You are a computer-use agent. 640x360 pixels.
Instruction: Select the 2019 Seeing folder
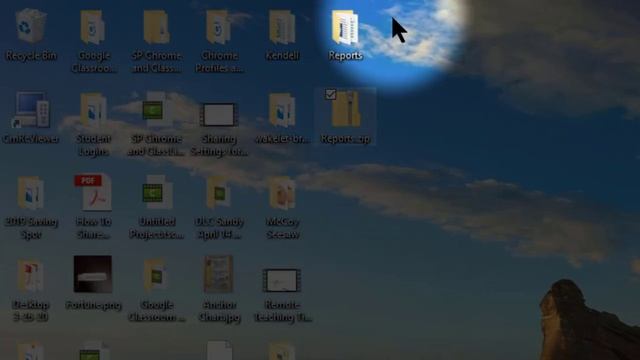(31, 193)
